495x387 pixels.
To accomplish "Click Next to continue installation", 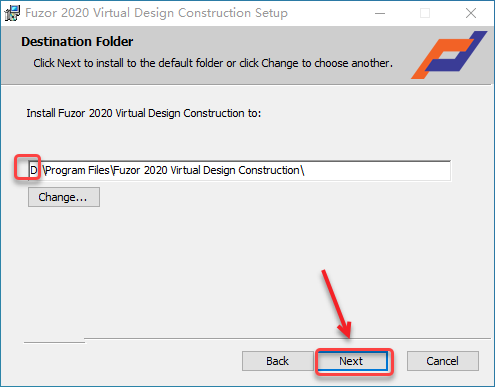I will [x=353, y=361].
